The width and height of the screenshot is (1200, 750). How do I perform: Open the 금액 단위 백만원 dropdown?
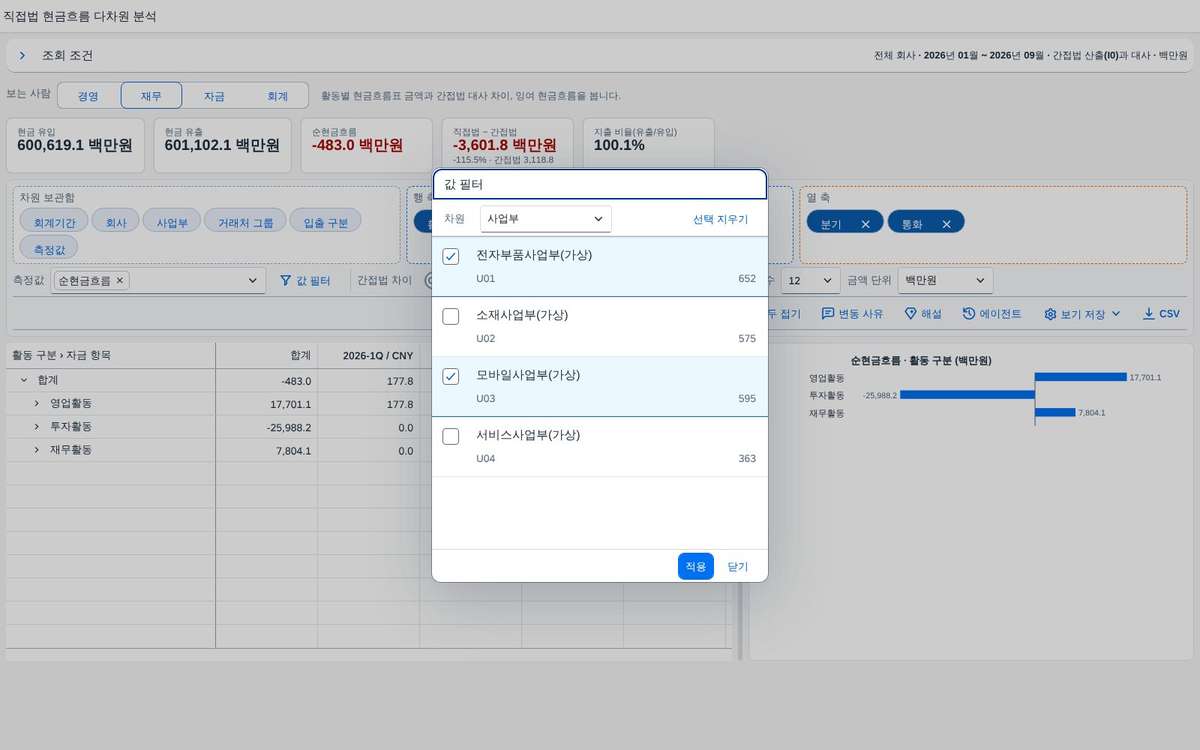click(945, 282)
